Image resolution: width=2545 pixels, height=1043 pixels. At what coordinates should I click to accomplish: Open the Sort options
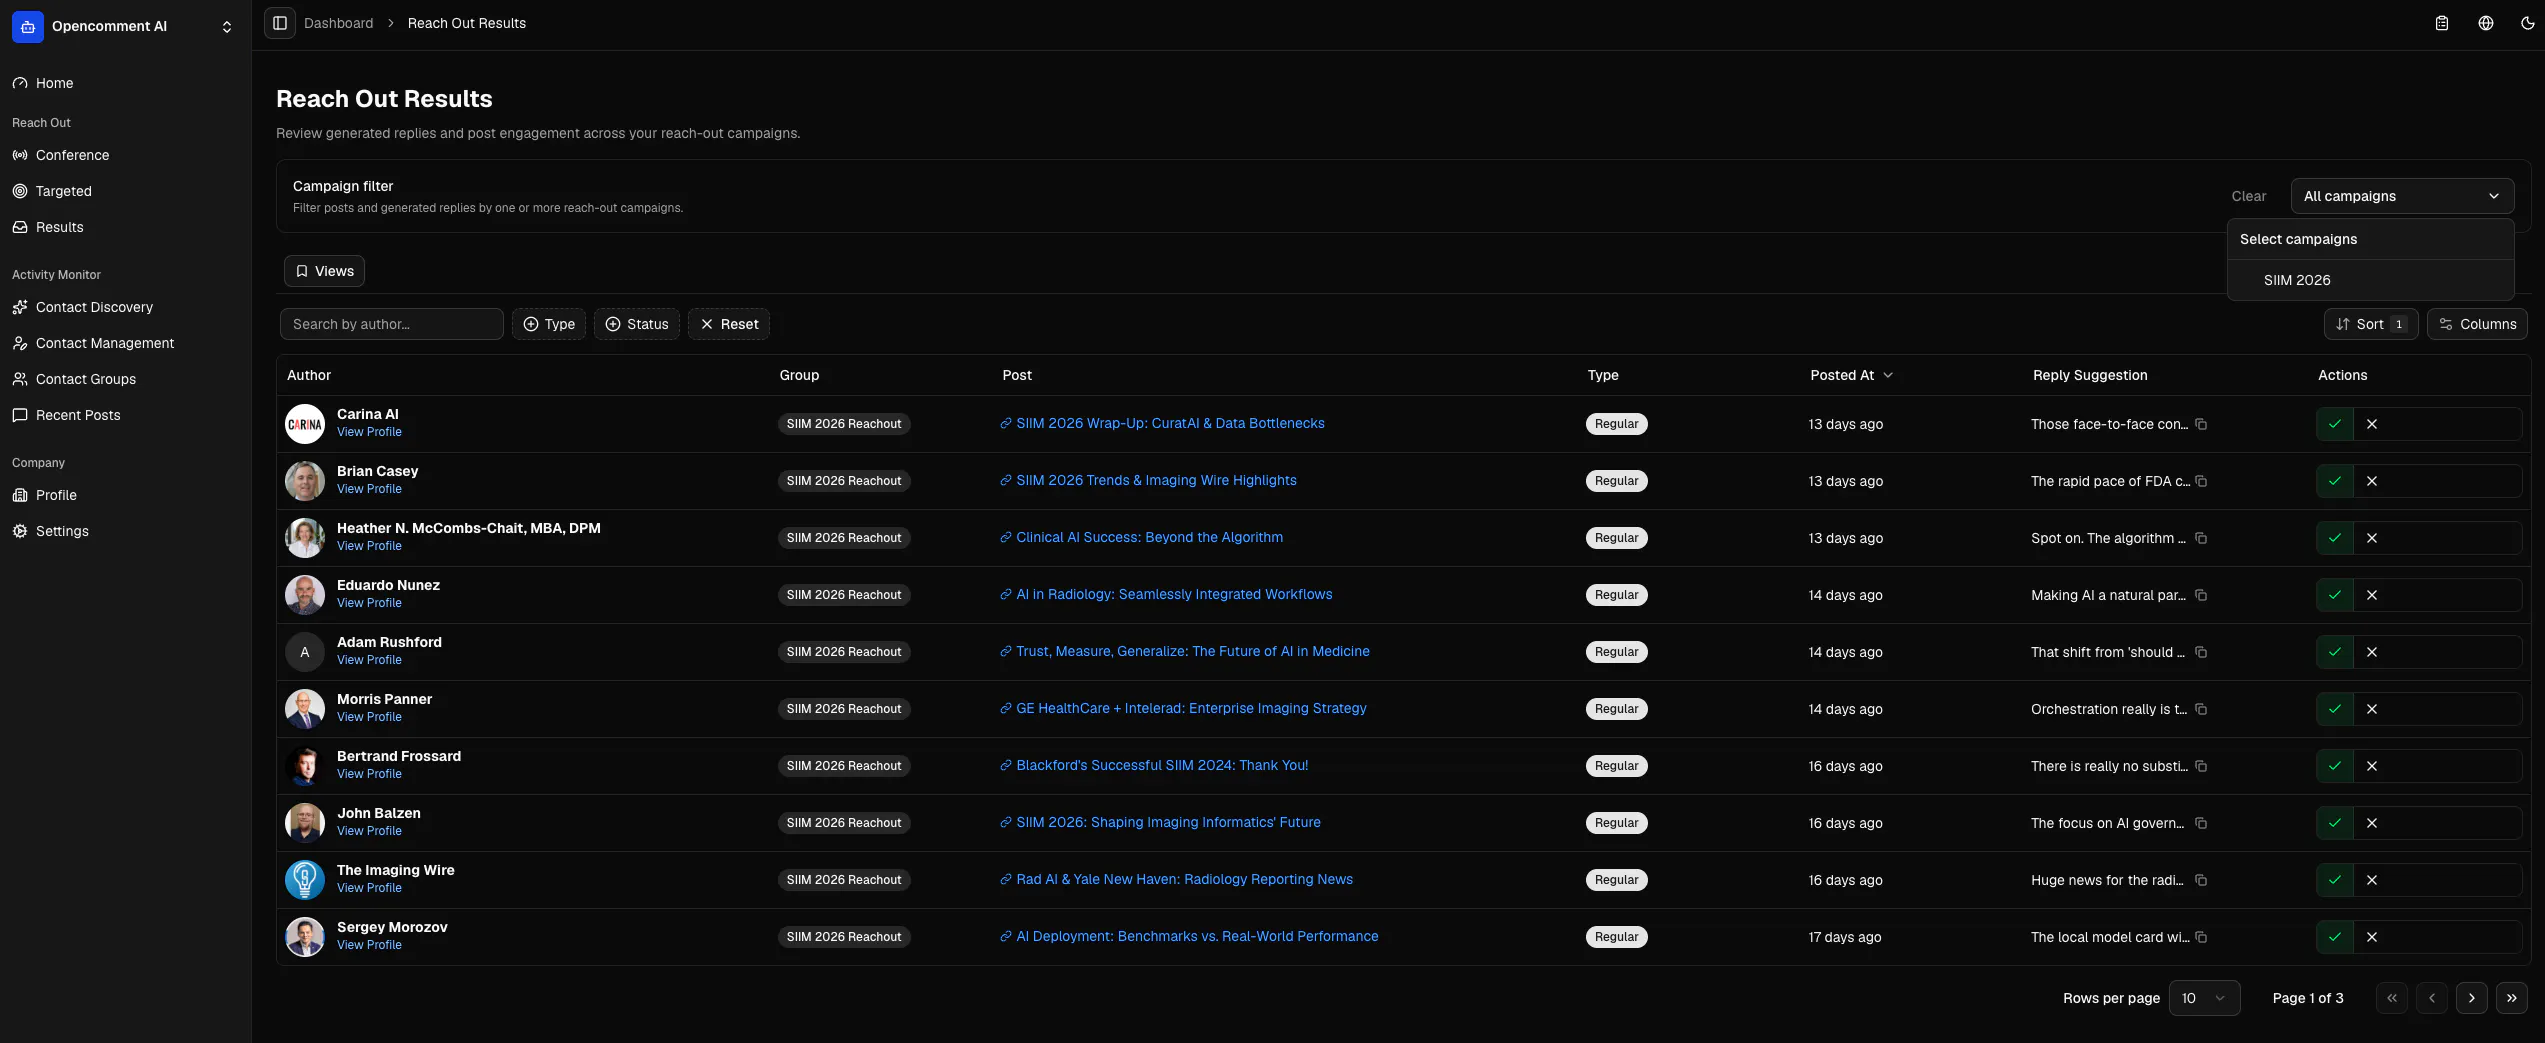pyautogui.click(x=2371, y=324)
